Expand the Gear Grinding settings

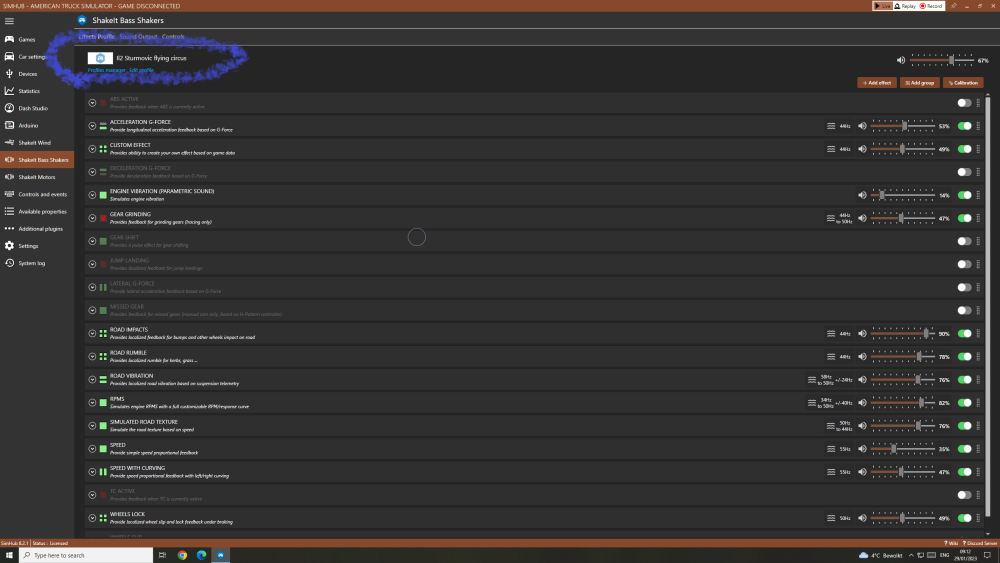pyautogui.click(x=92, y=218)
